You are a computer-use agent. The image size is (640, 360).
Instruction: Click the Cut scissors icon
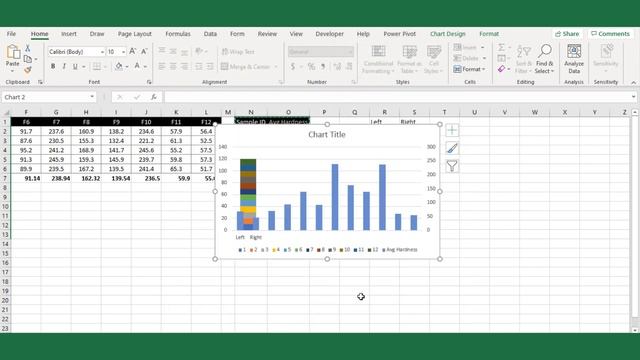click(x=27, y=48)
